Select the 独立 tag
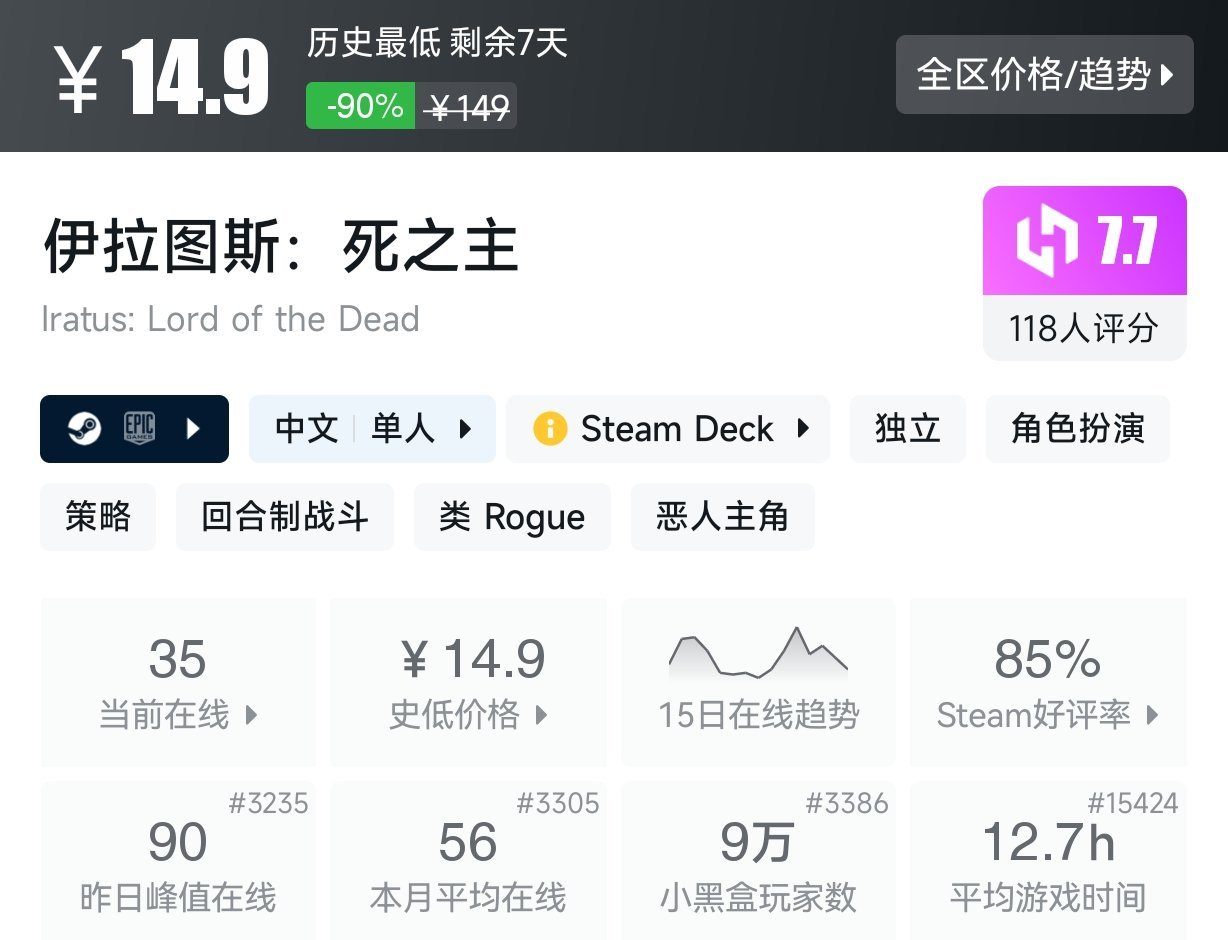This screenshot has height=940, width=1228. tap(907, 429)
